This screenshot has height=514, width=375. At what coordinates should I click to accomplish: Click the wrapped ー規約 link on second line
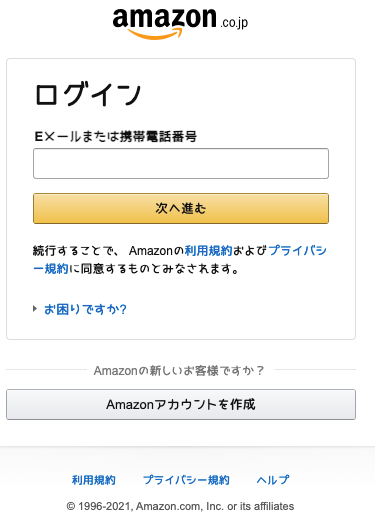click(51, 268)
